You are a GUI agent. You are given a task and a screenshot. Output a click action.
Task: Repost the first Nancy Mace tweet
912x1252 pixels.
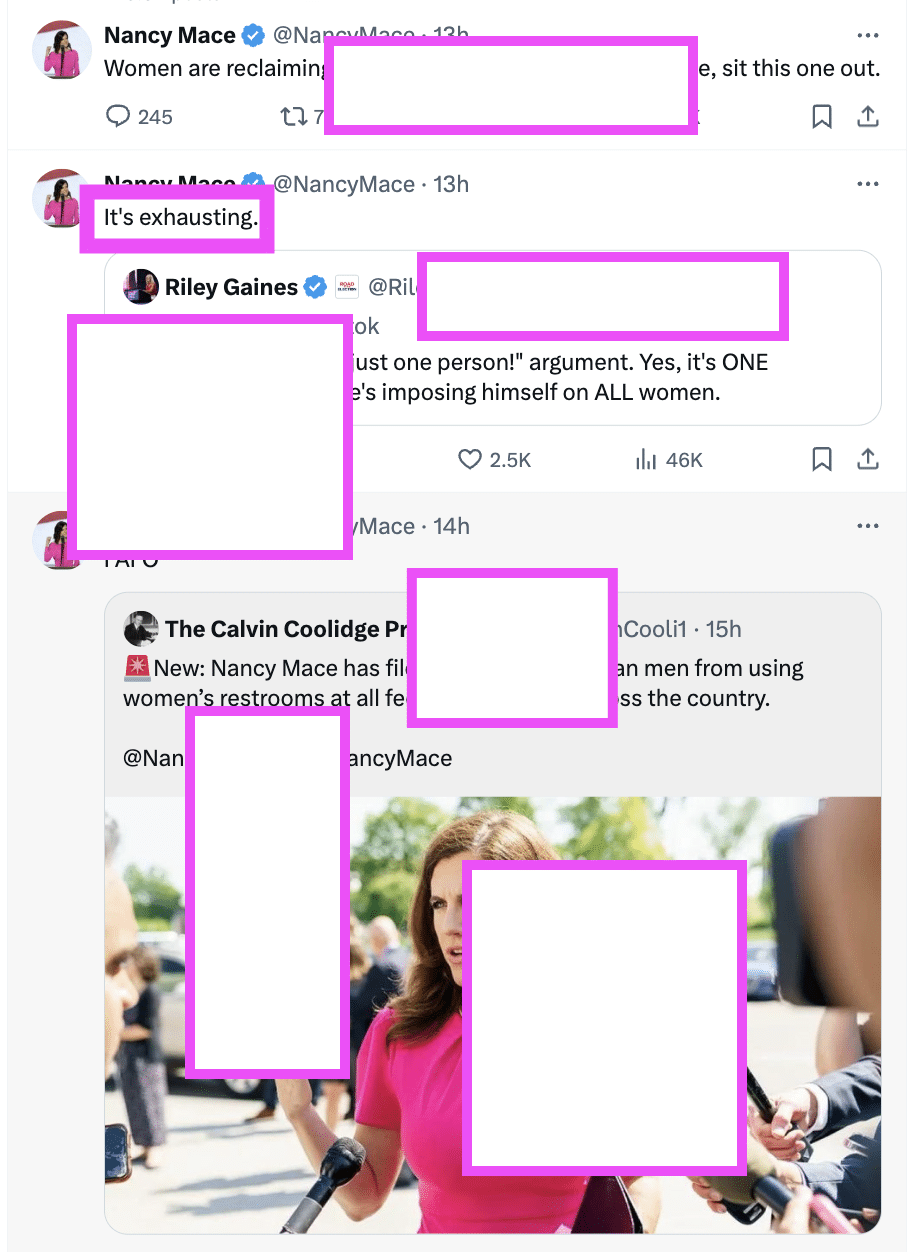(294, 117)
